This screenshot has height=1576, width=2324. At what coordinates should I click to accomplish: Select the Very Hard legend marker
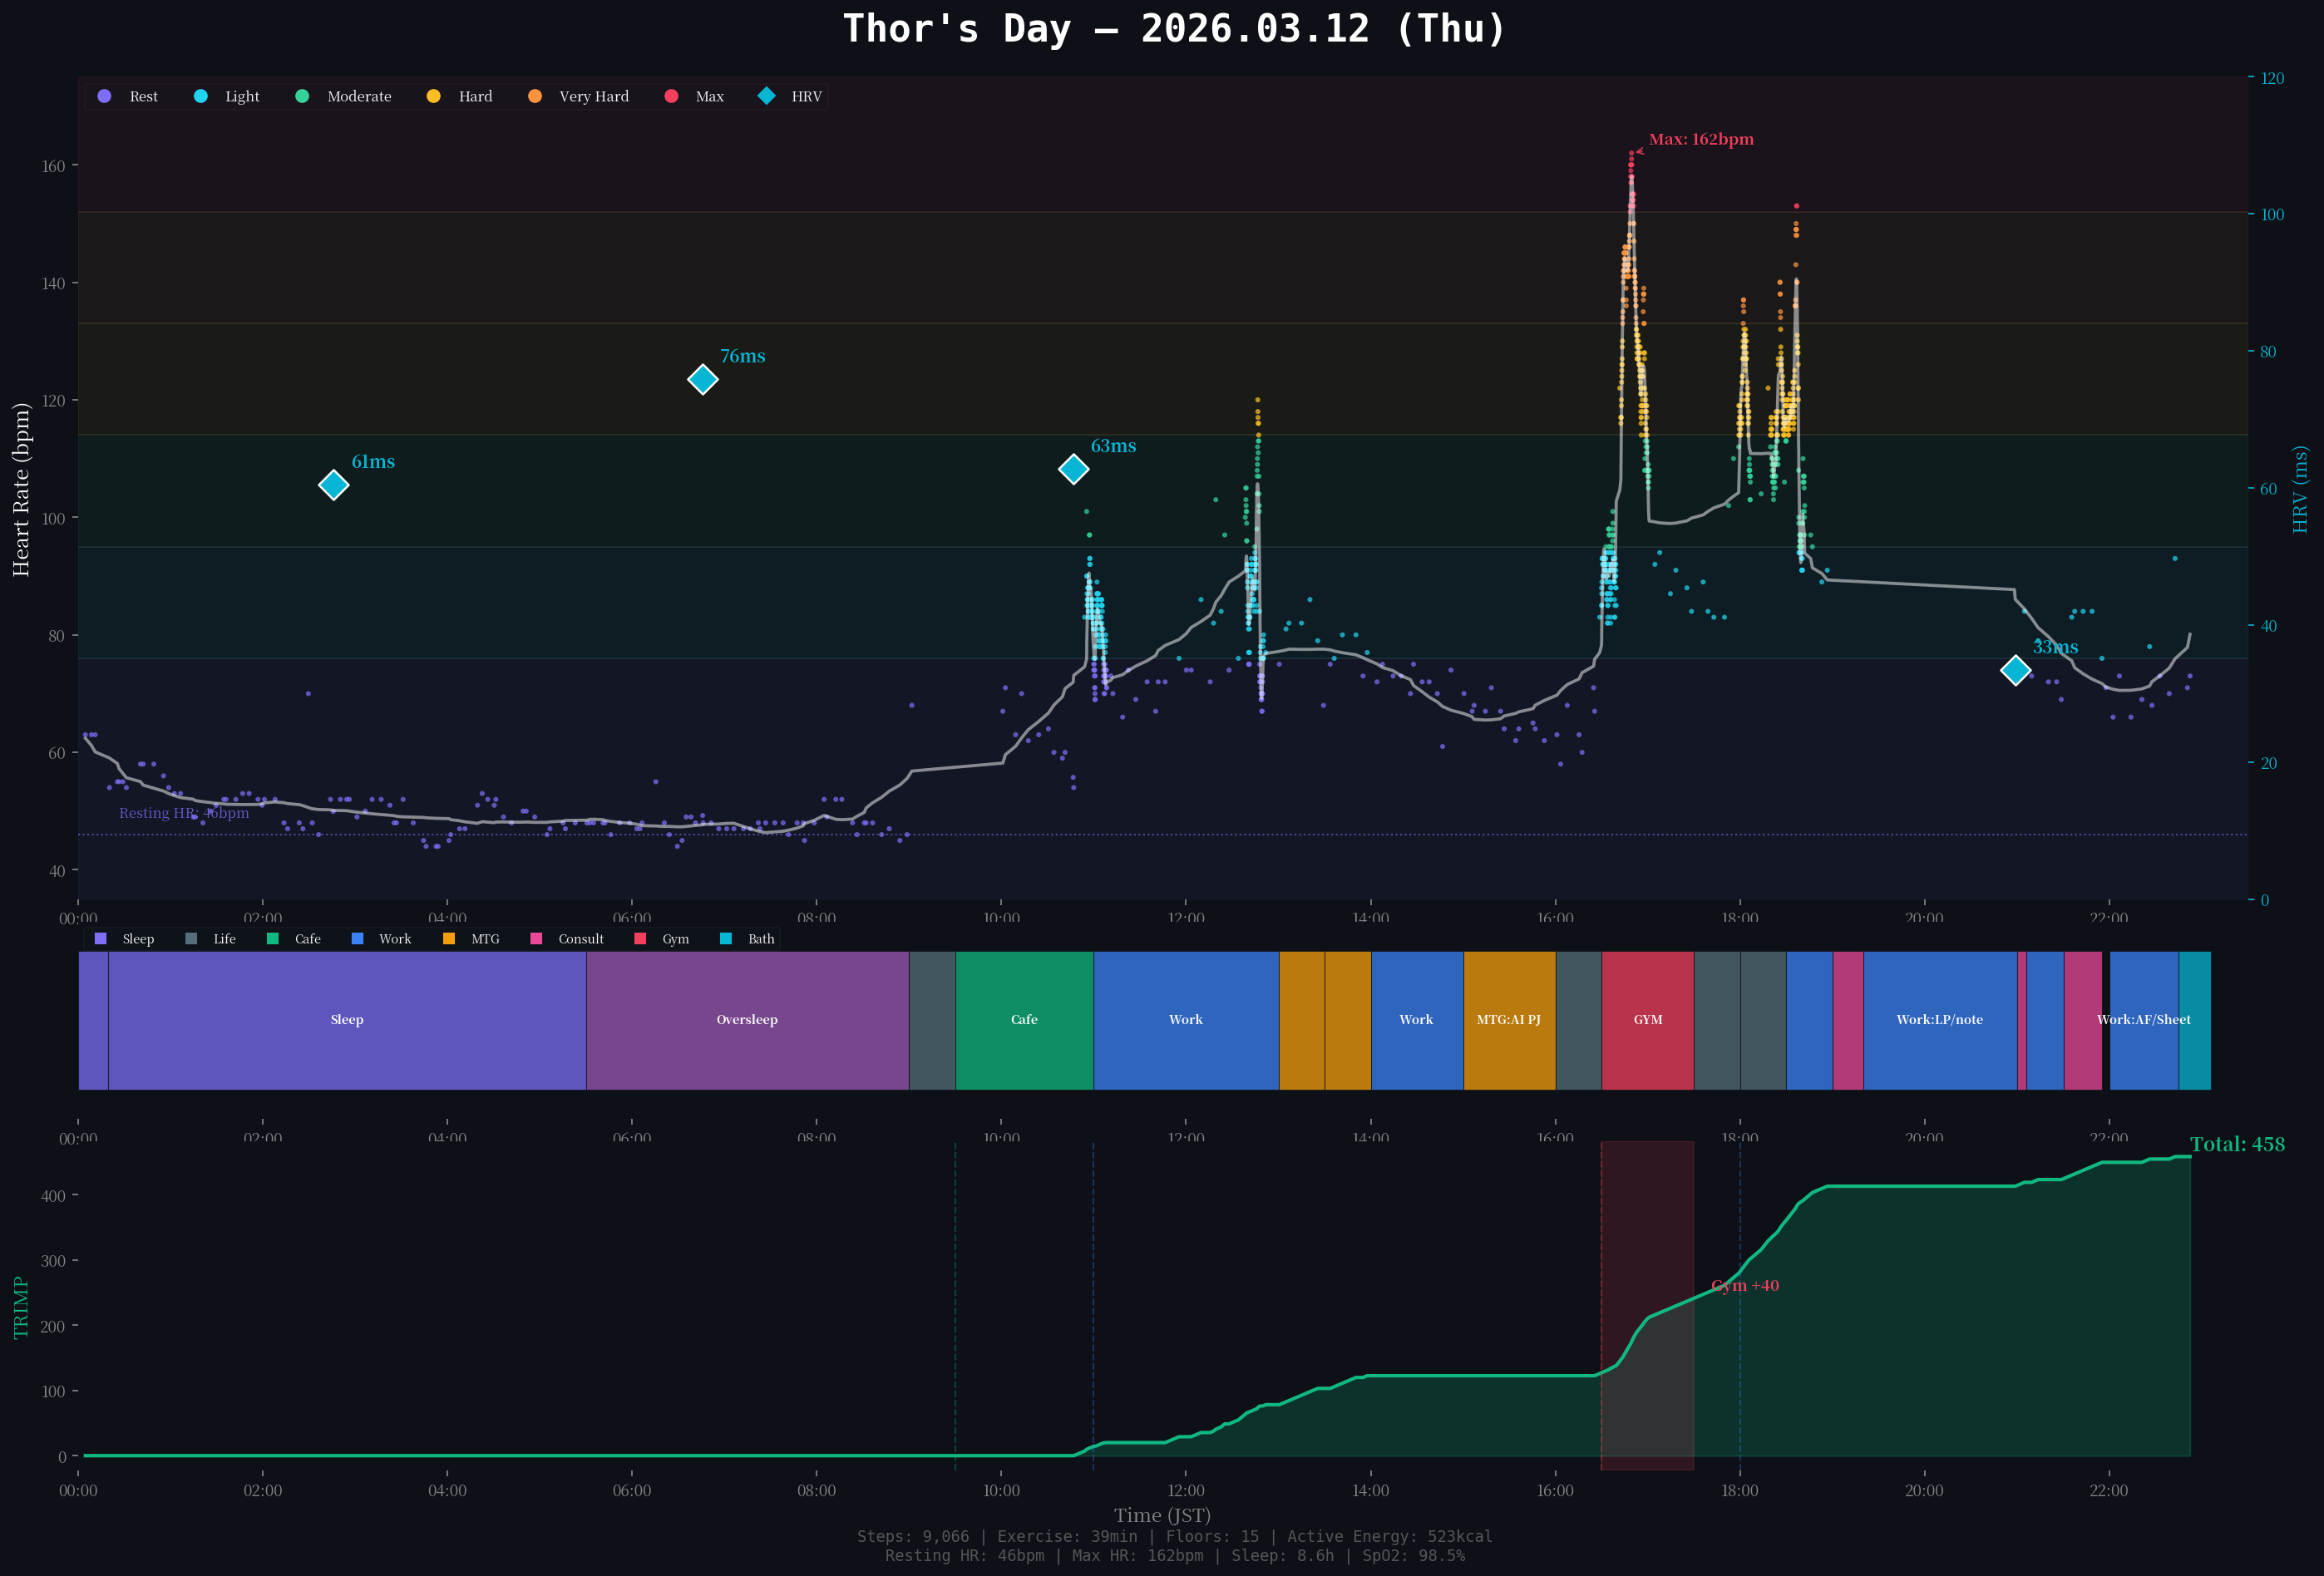click(536, 96)
